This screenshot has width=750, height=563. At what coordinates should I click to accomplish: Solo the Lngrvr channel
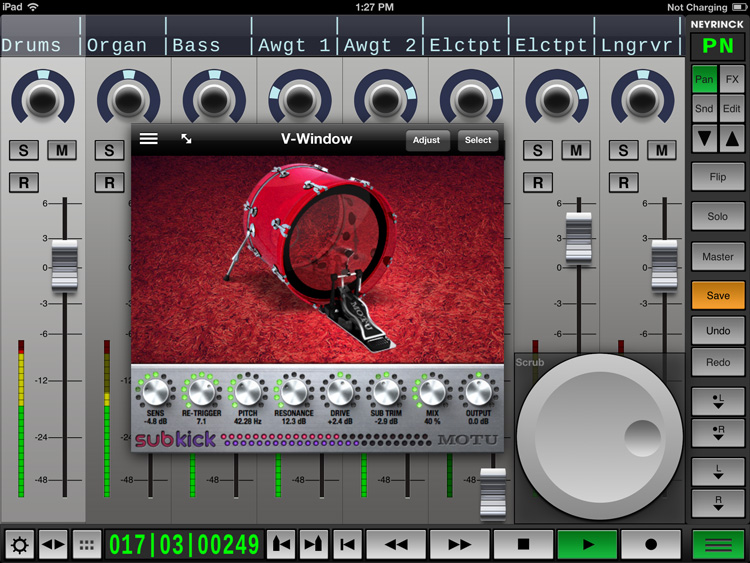click(x=623, y=150)
